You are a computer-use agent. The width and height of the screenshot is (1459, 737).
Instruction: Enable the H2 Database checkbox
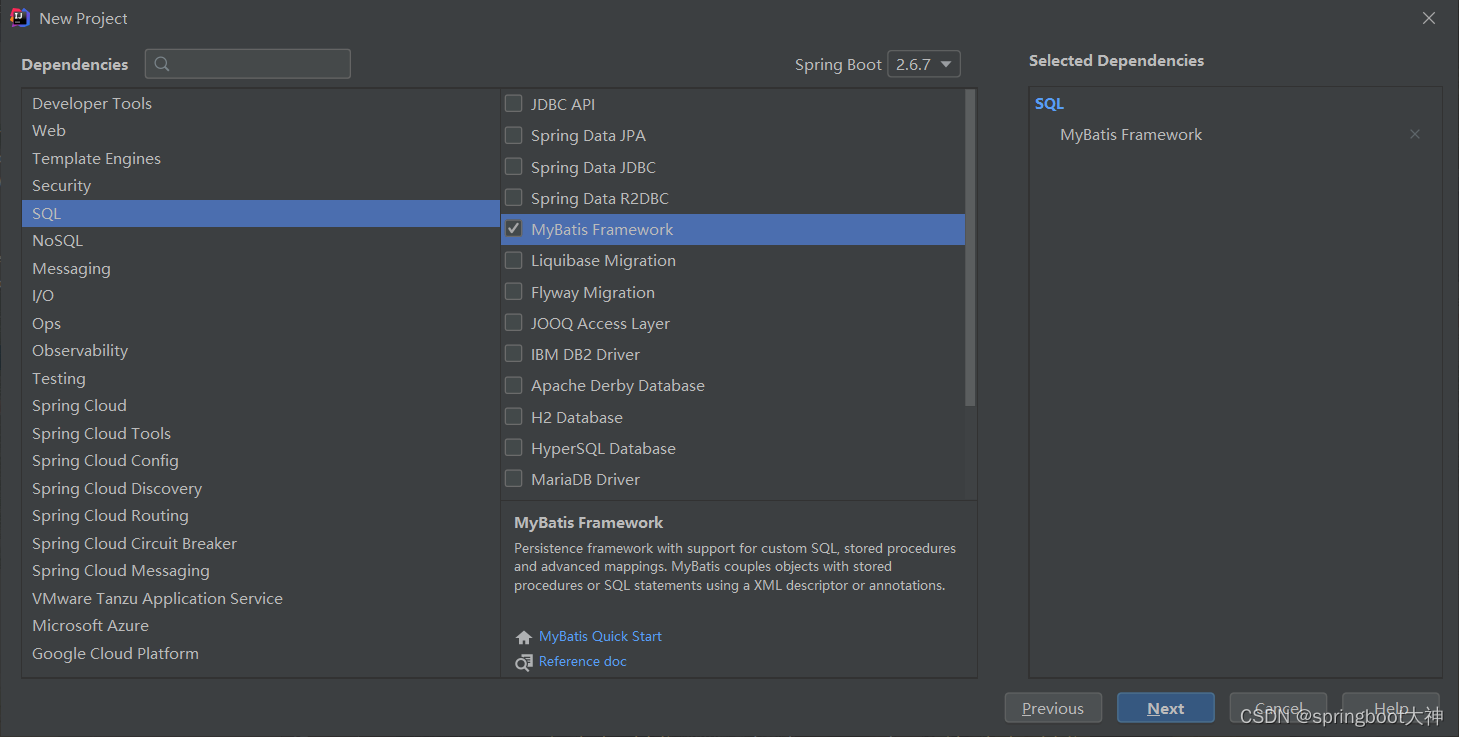[x=513, y=416]
